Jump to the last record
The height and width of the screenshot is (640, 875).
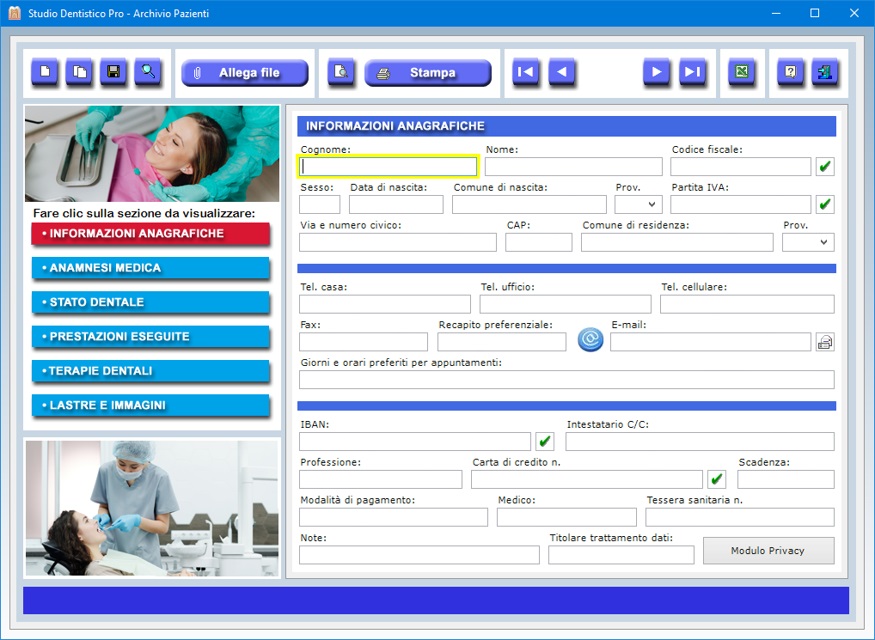tap(692, 72)
